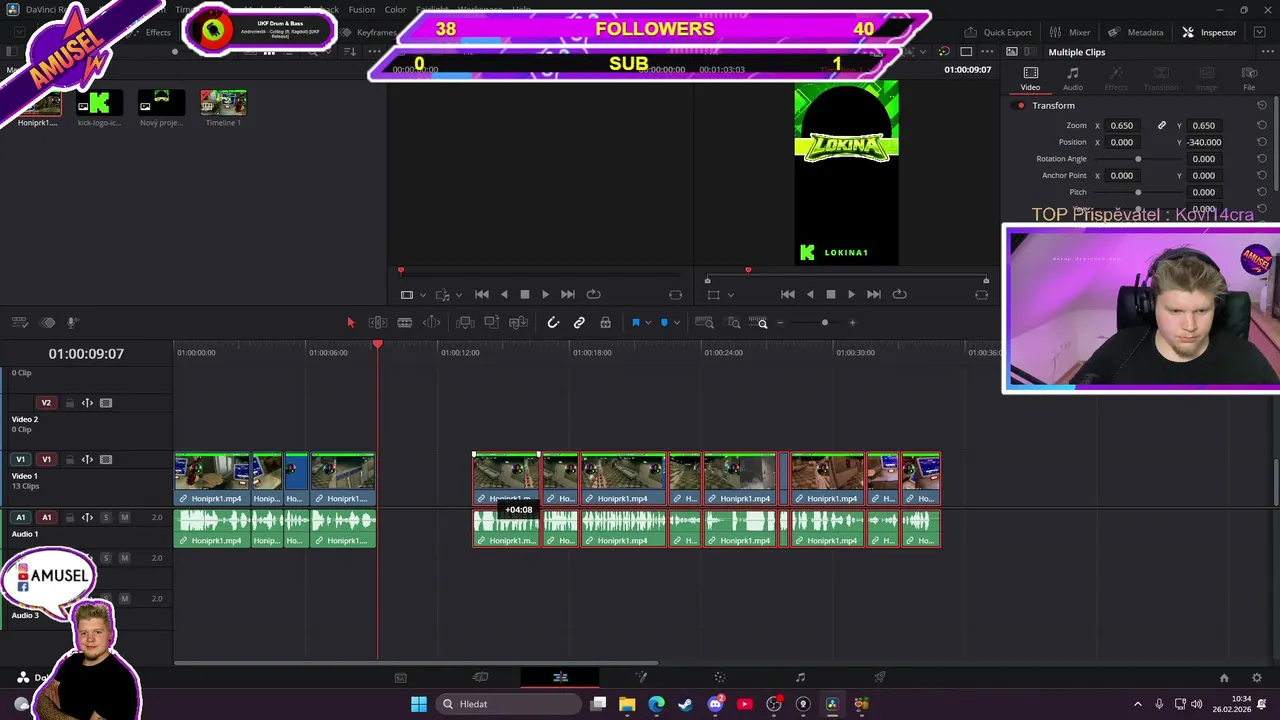Click the timeline zoom slider handle
This screenshot has width=1280, height=720.
(824, 322)
